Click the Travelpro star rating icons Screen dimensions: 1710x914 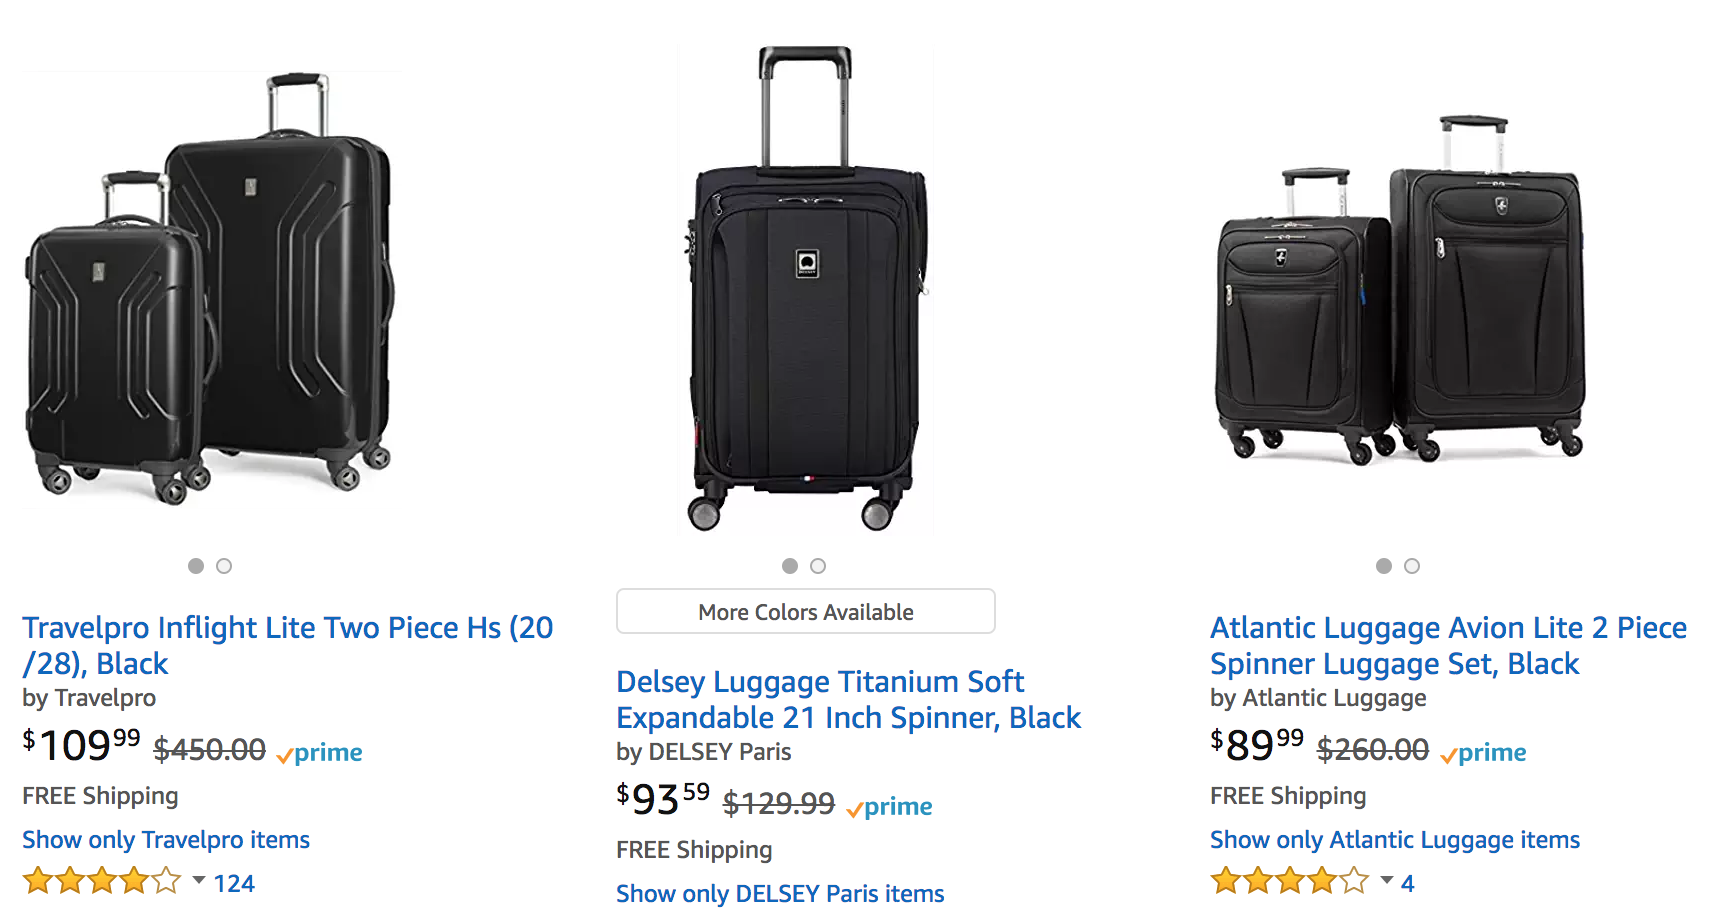pyautogui.click(x=101, y=882)
